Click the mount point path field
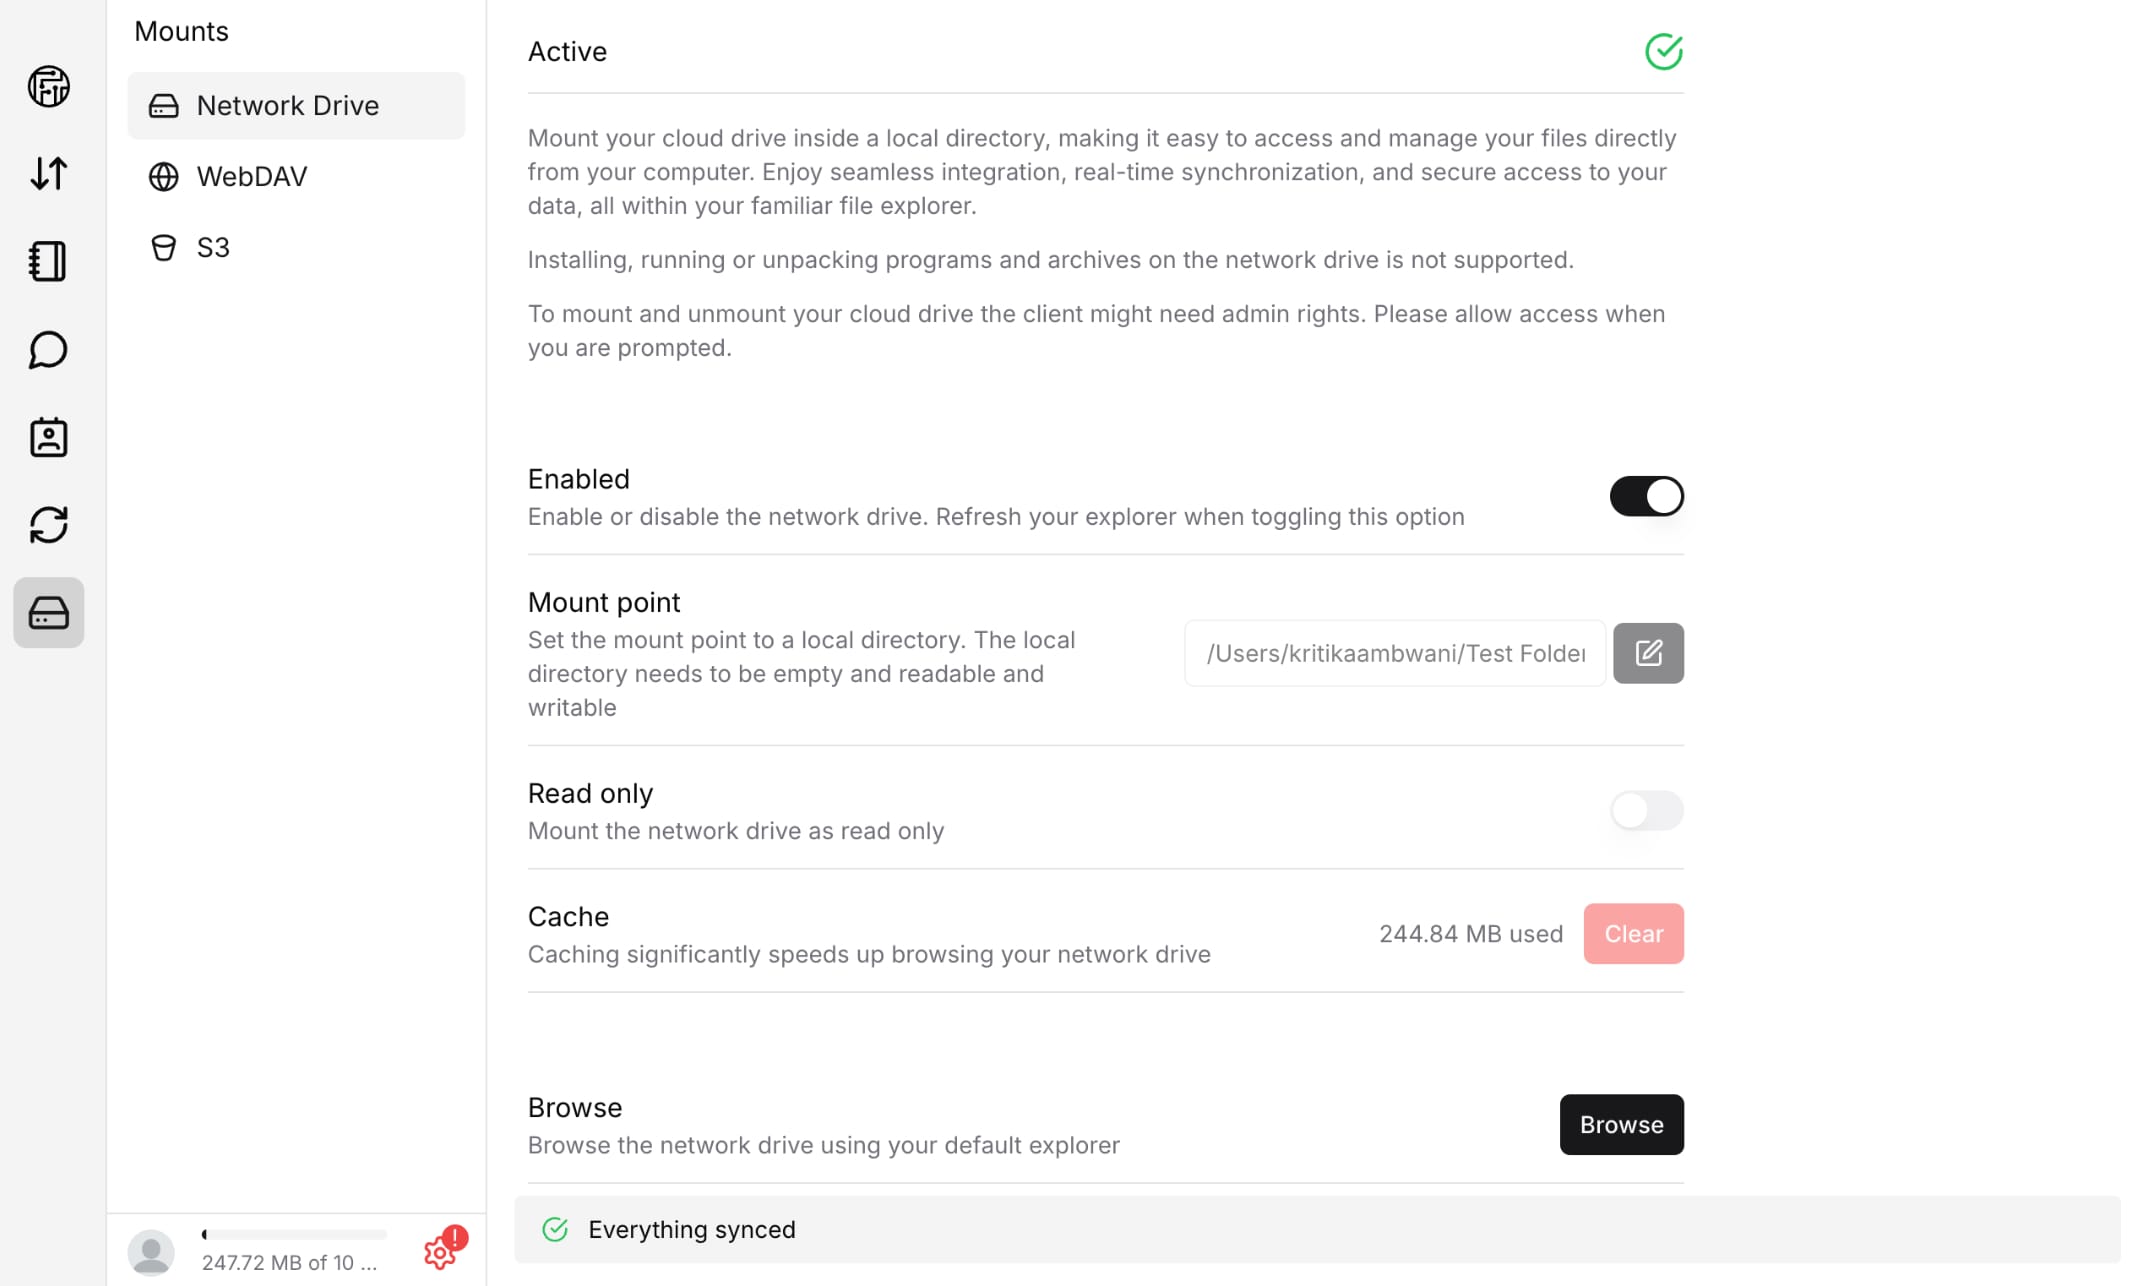This screenshot has width=2130, height=1286. click(x=1394, y=653)
